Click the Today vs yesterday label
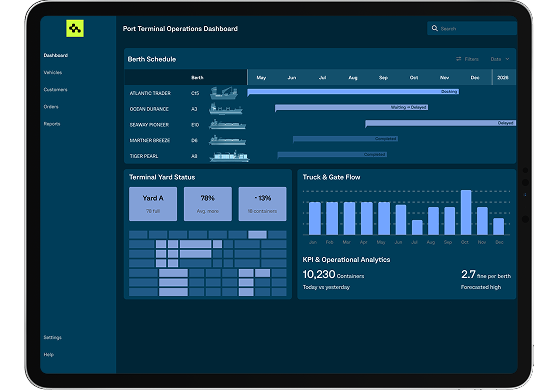Screen dimensions: 560x391 pos(326,287)
